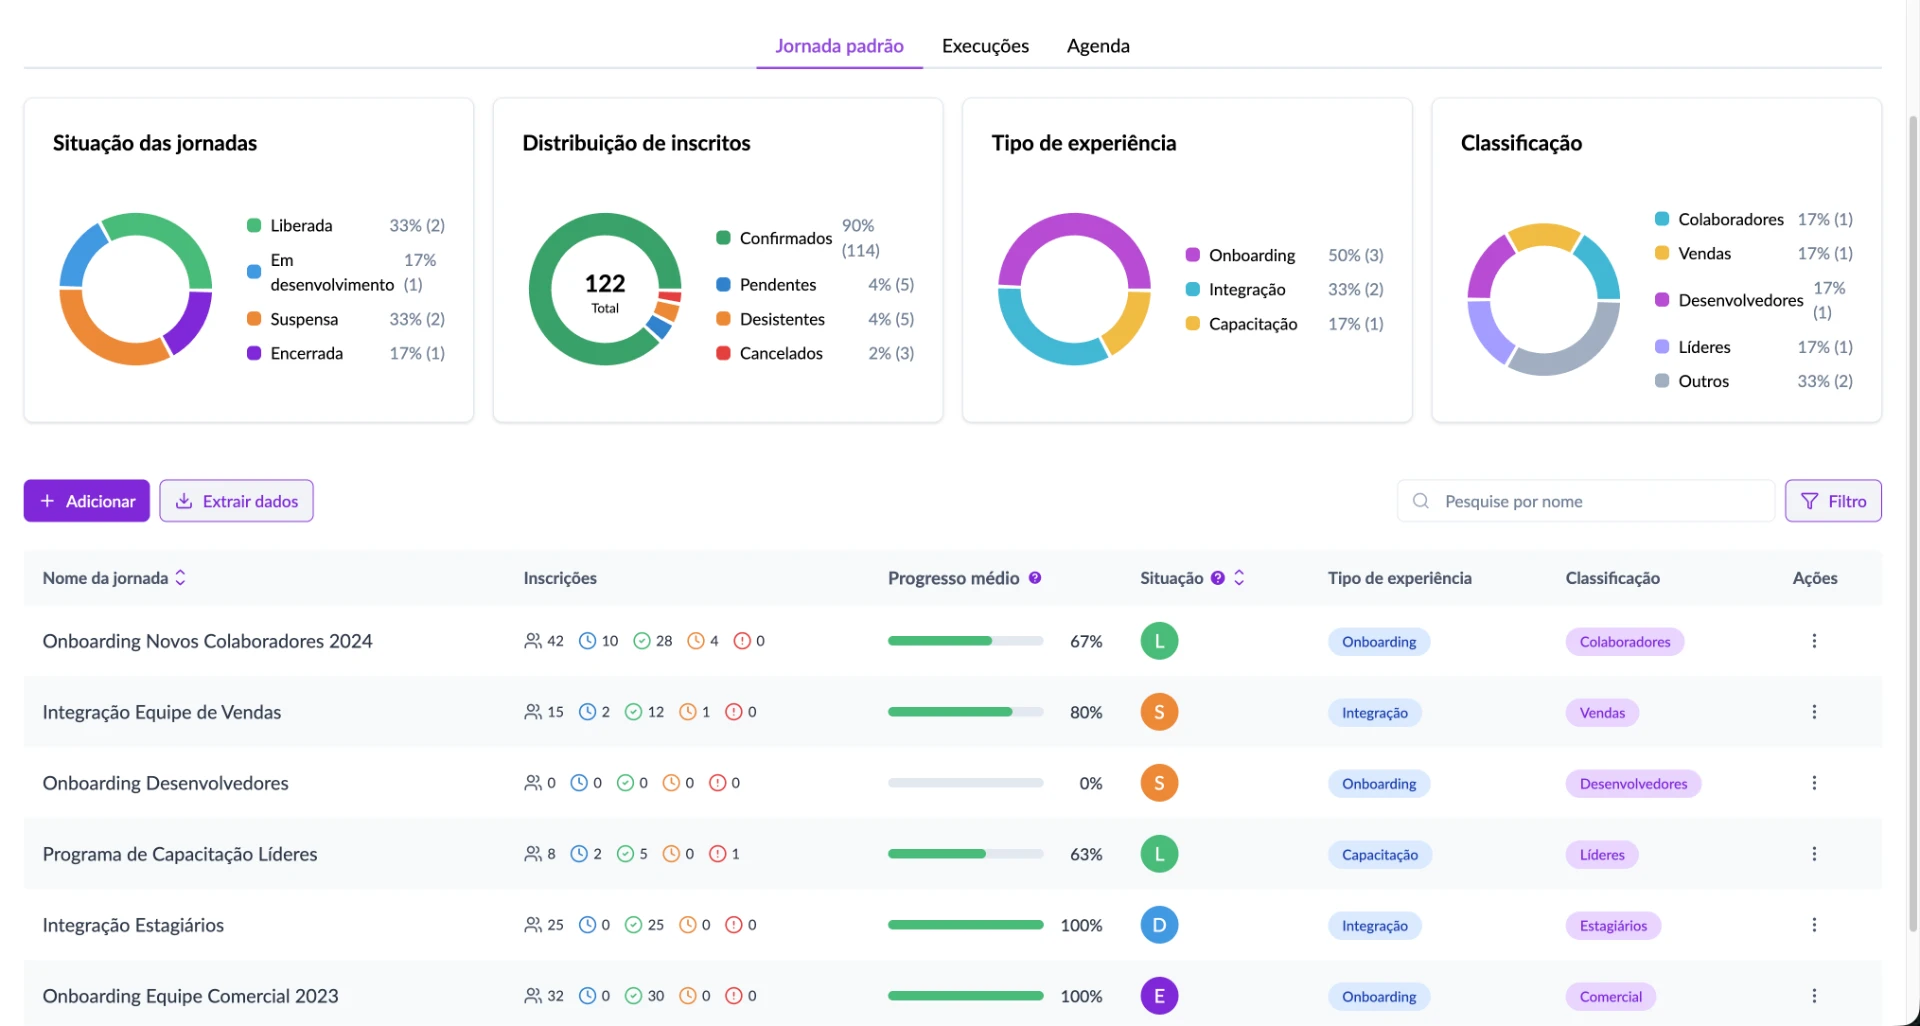The width and height of the screenshot is (1920, 1026).
Task: Click the Cancelados legend color swatch
Action: click(x=723, y=353)
